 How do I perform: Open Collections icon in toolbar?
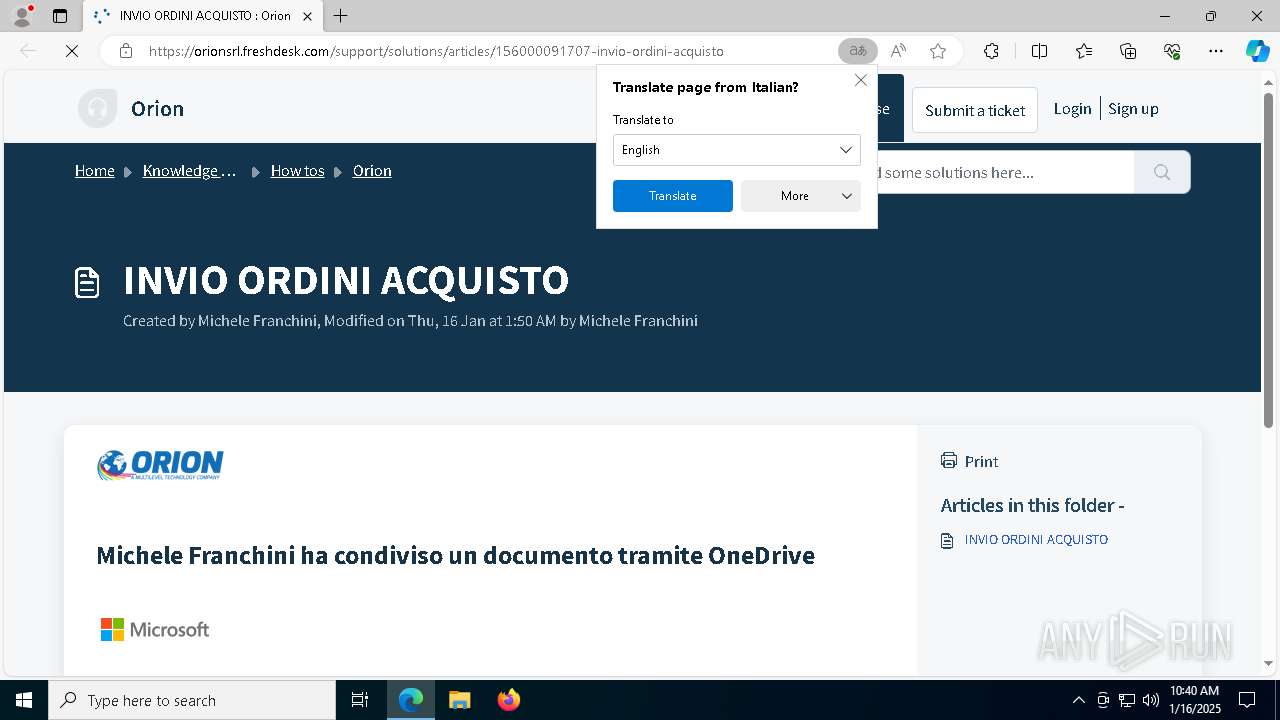[1128, 51]
